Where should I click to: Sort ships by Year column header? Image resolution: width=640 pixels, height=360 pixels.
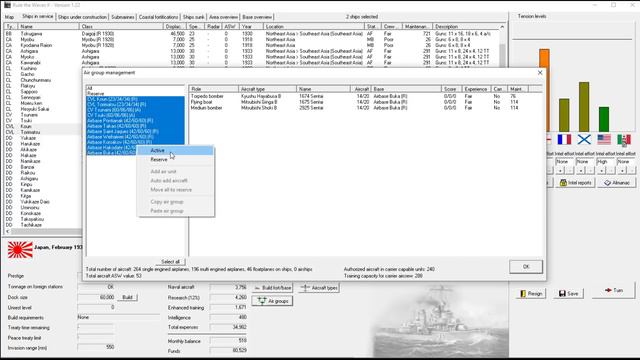pos(251,27)
